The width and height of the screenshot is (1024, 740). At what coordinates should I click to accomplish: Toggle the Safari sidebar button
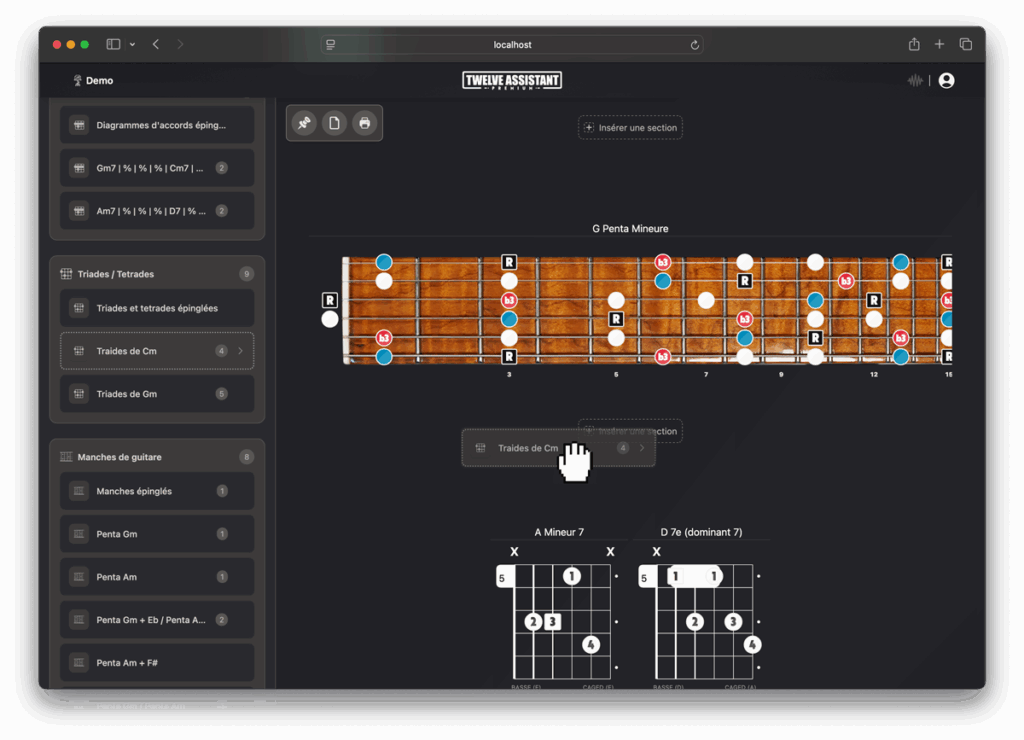click(x=114, y=44)
